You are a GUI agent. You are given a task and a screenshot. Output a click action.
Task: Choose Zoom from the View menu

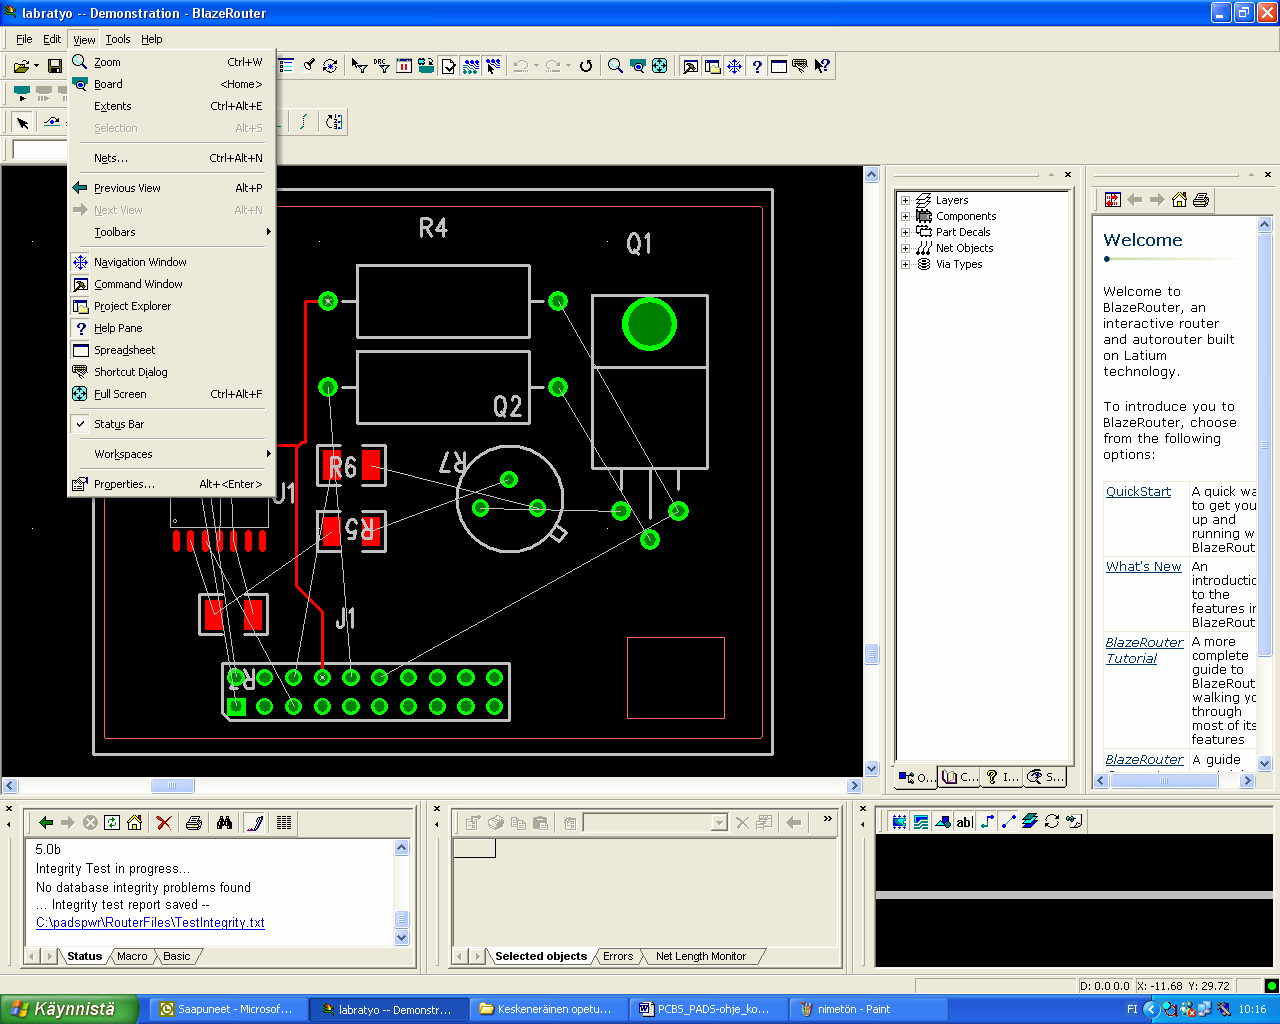pyautogui.click(x=170, y=62)
